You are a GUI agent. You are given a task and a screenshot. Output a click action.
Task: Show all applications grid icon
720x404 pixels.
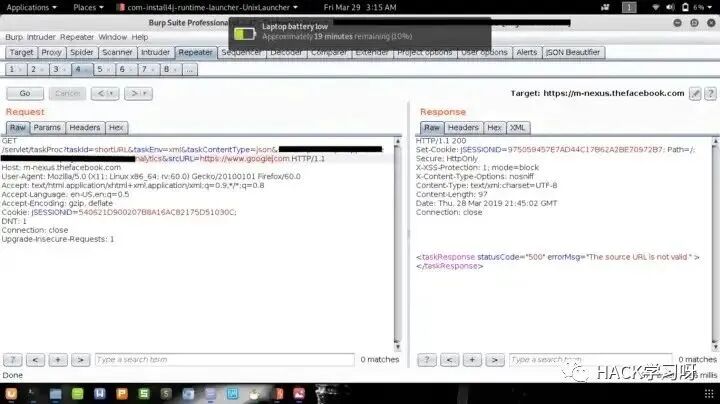click(x=709, y=393)
